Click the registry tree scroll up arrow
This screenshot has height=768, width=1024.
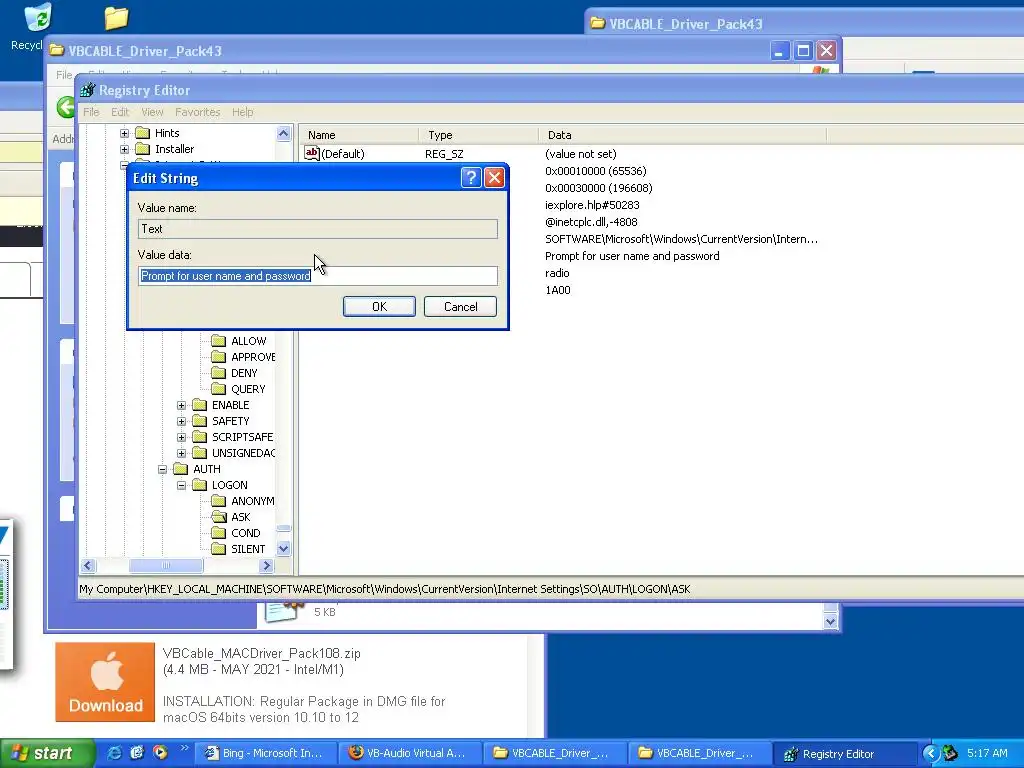point(283,133)
